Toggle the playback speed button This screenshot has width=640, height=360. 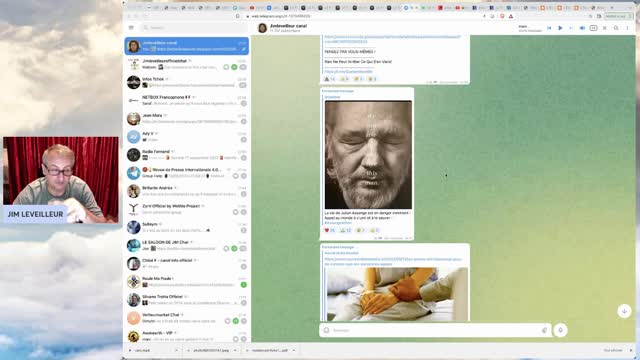coord(593,28)
